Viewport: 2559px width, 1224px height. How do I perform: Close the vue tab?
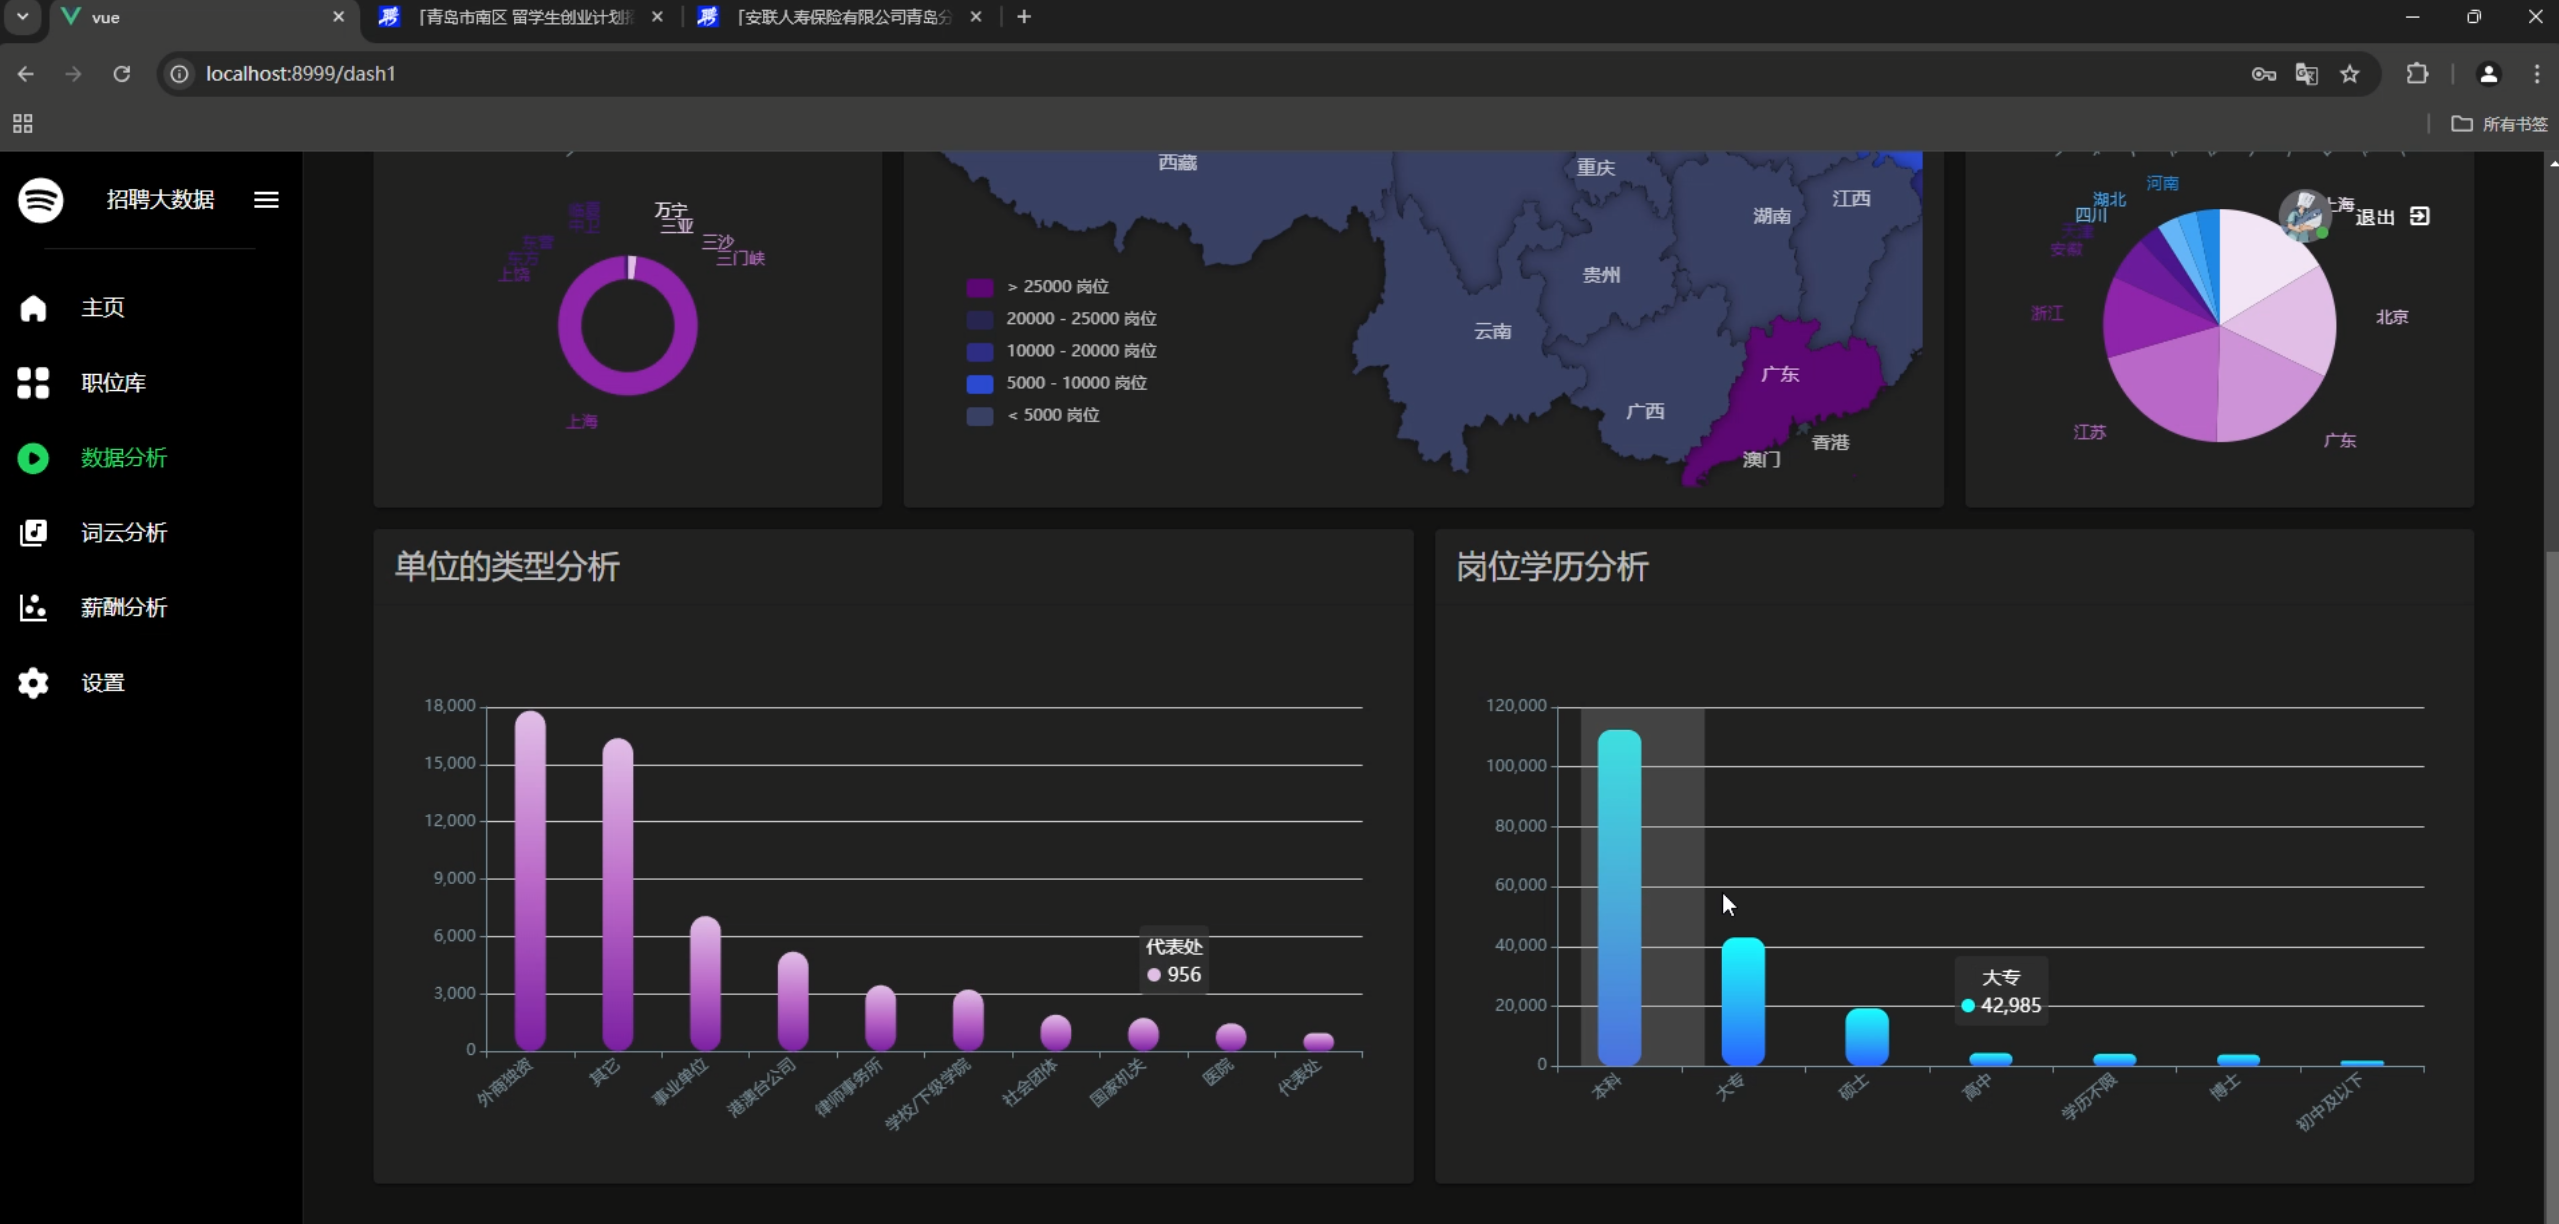(338, 17)
